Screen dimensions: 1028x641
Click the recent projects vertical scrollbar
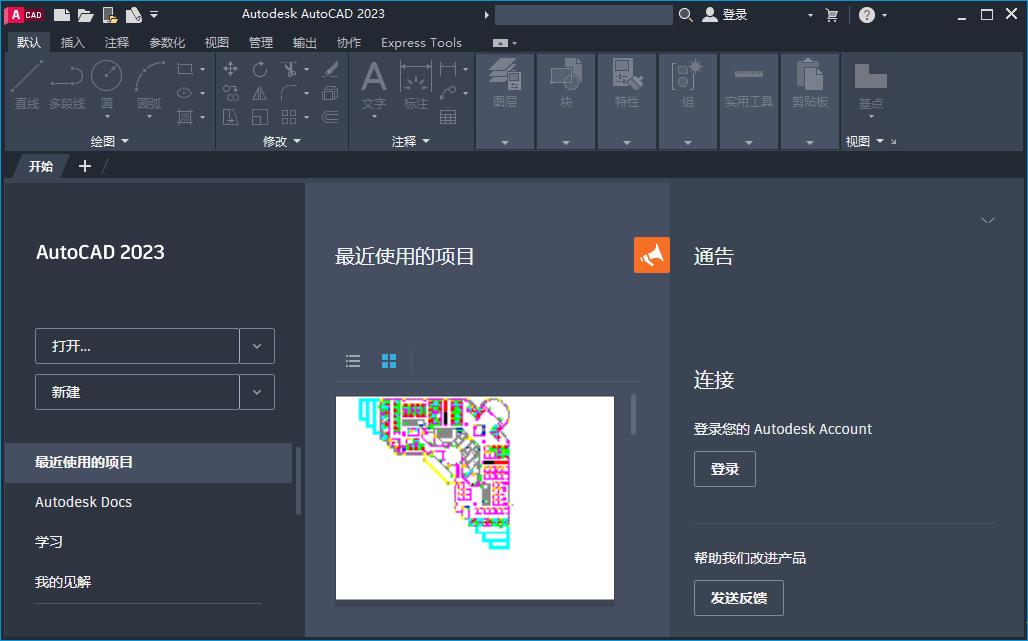coord(633,415)
